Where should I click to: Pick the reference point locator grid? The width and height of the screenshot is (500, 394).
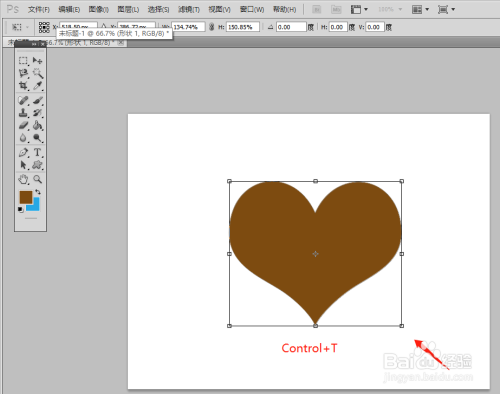44,27
